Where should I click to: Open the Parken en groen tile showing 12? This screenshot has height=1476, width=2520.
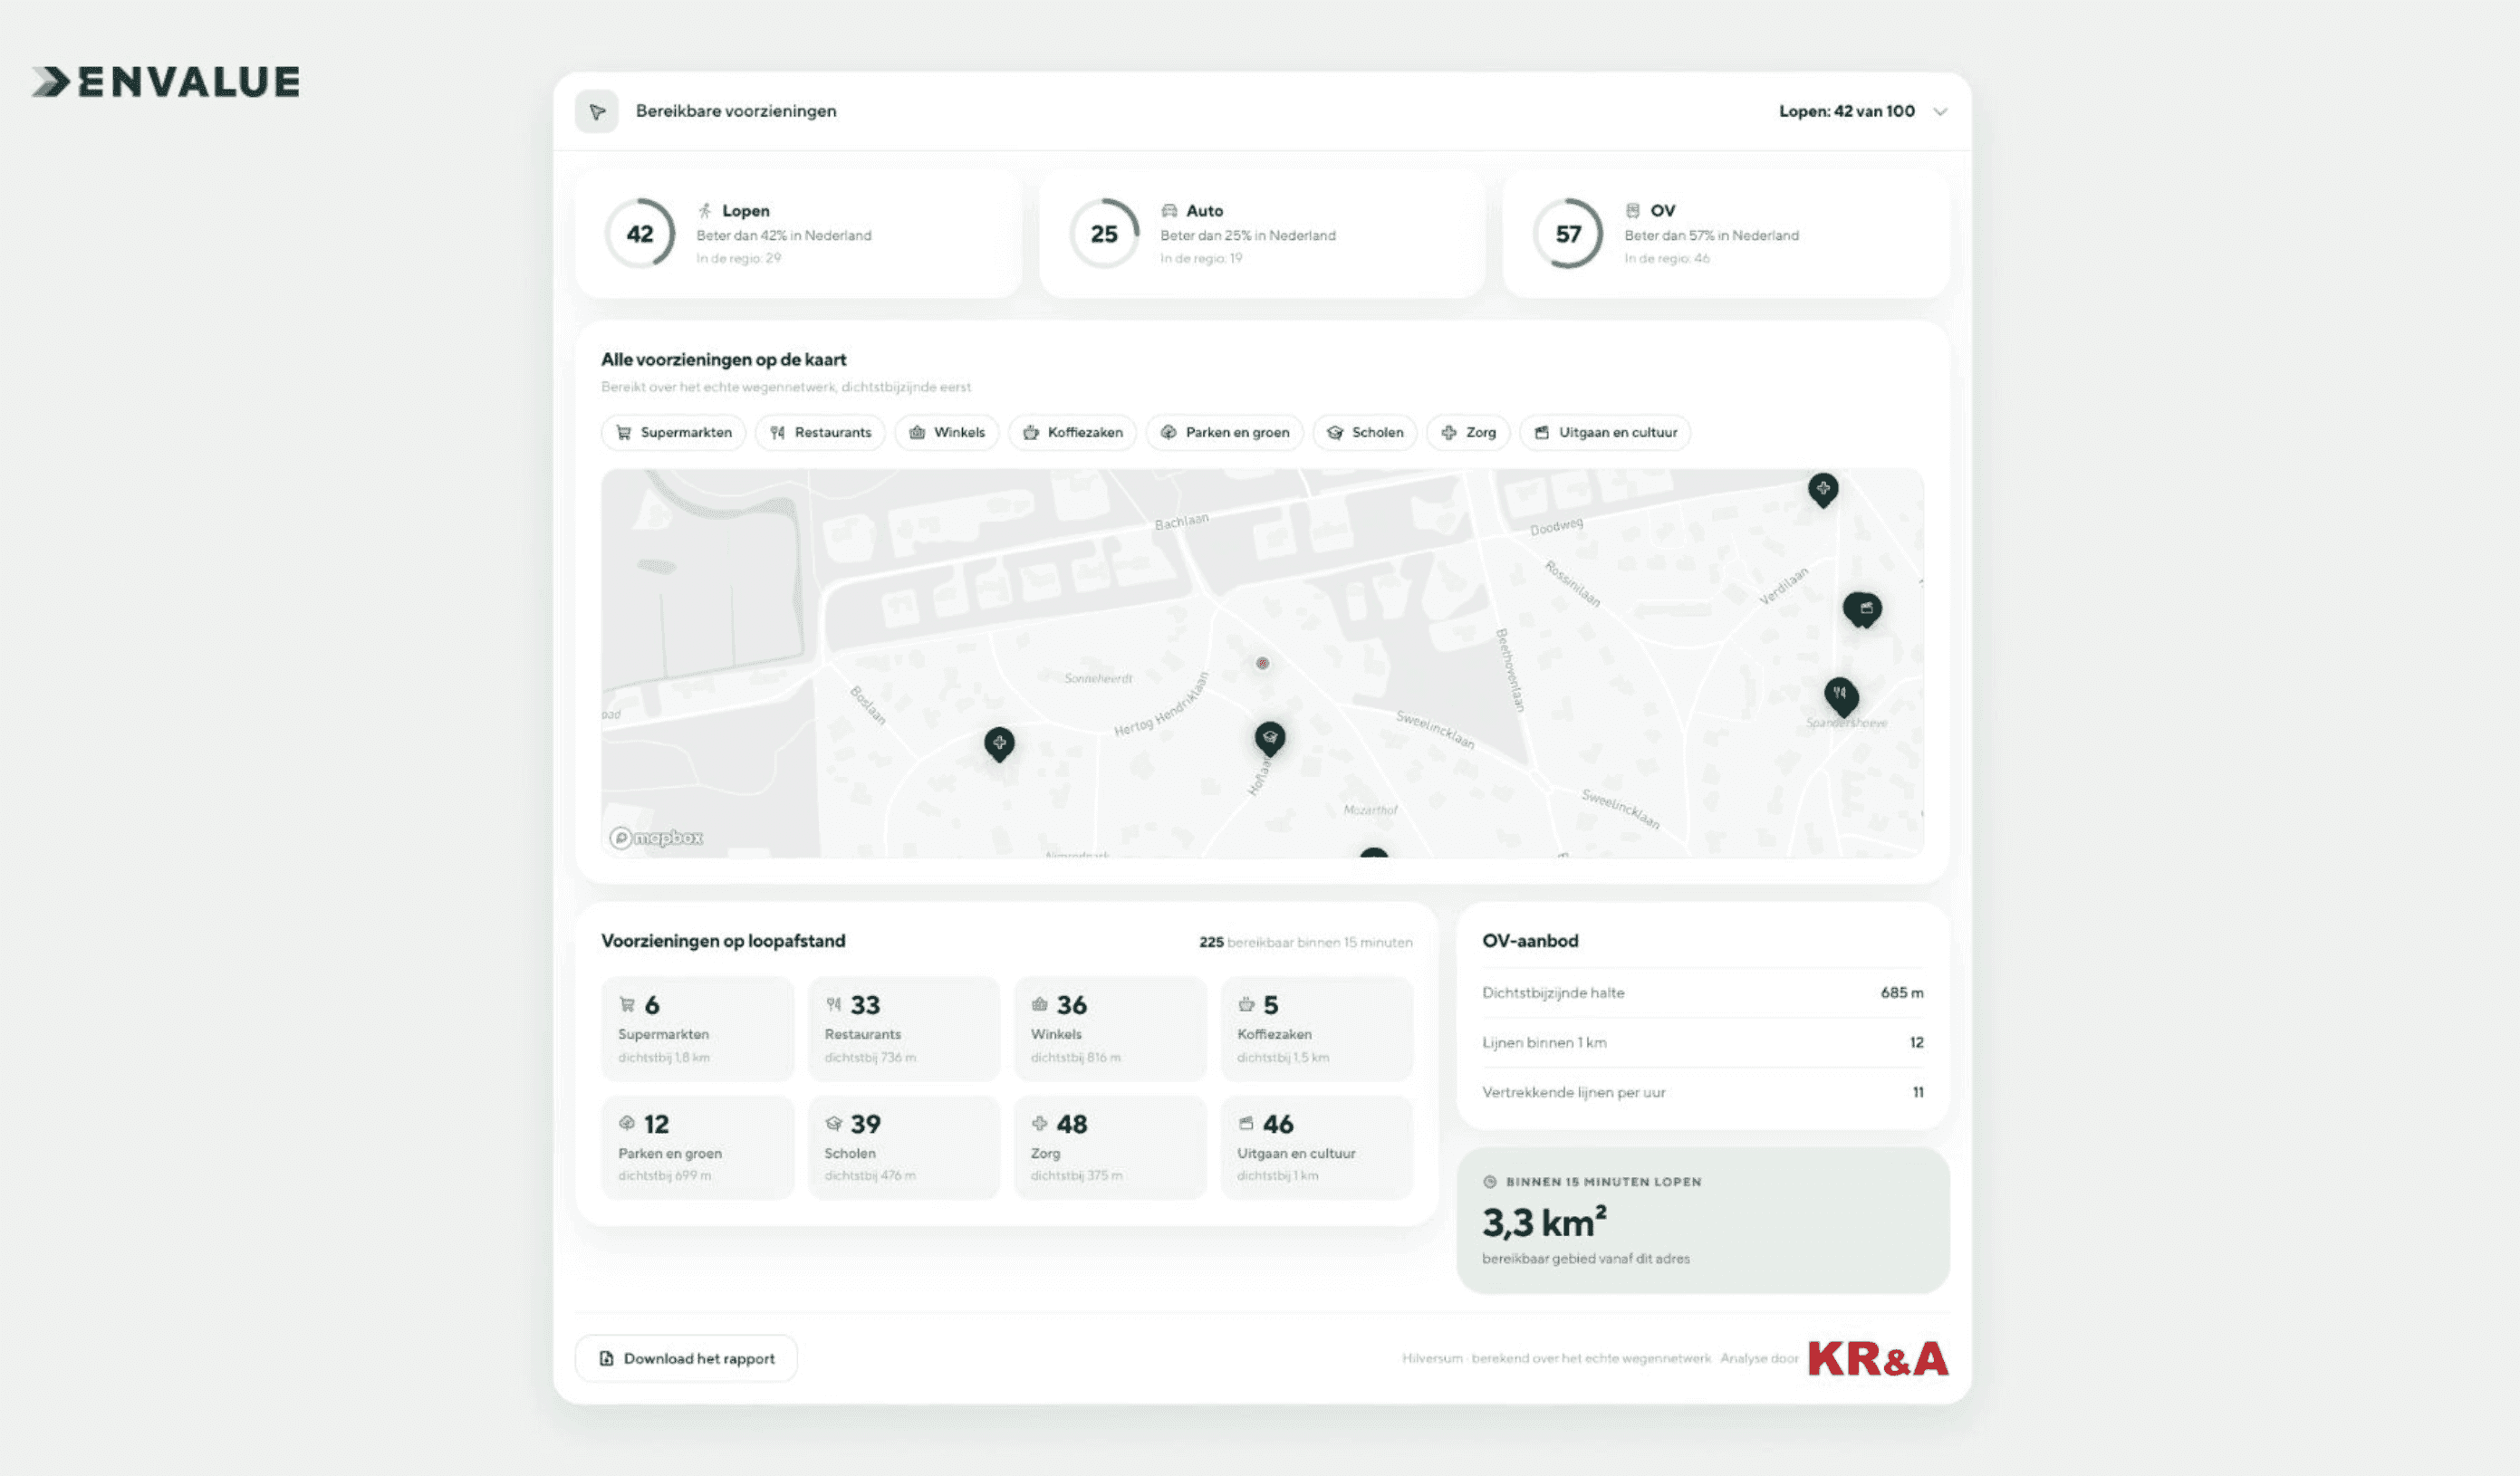pos(697,1148)
